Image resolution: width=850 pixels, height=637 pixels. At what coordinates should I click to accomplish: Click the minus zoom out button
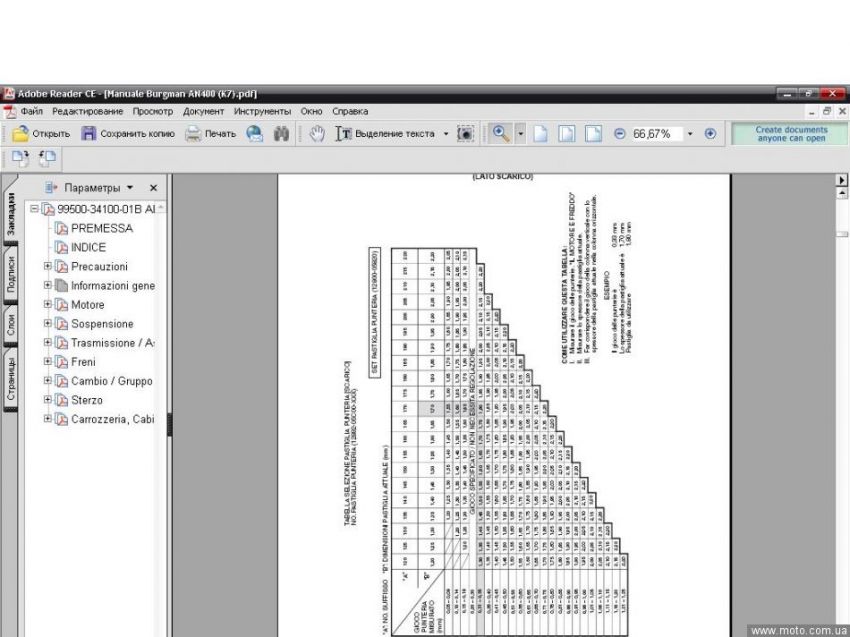tap(619, 134)
